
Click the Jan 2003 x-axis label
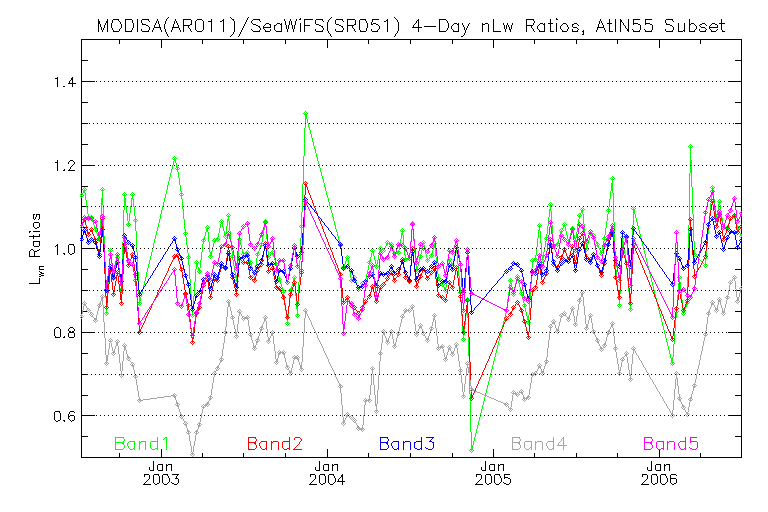pyautogui.click(x=161, y=473)
